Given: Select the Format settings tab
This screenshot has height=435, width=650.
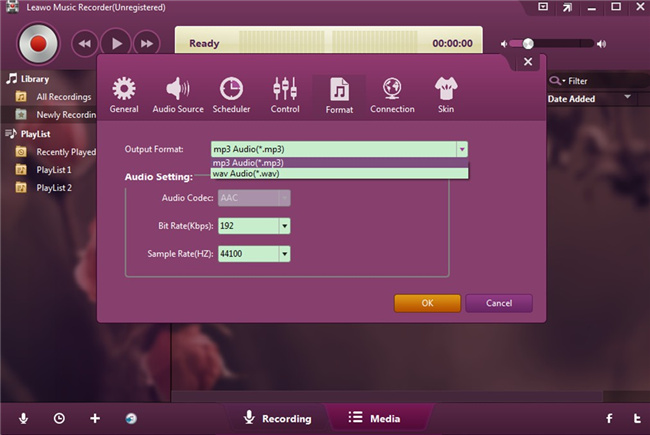Looking at the screenshot, I should [x=339, y=96].
